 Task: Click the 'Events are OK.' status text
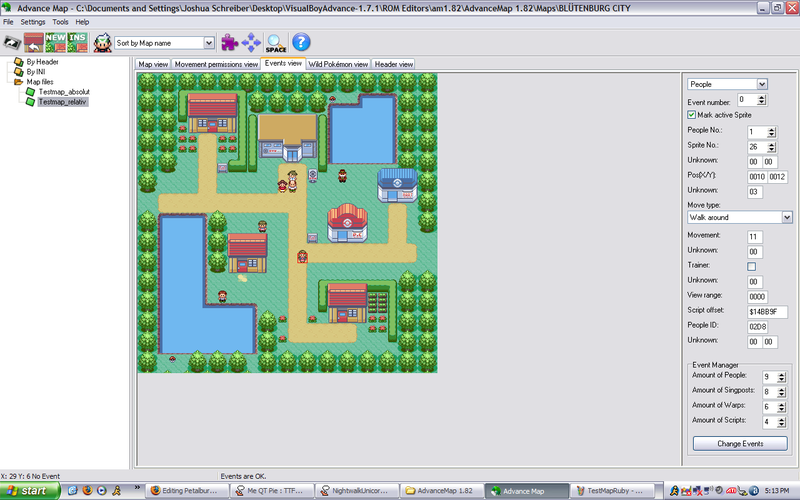coord(243,476)
